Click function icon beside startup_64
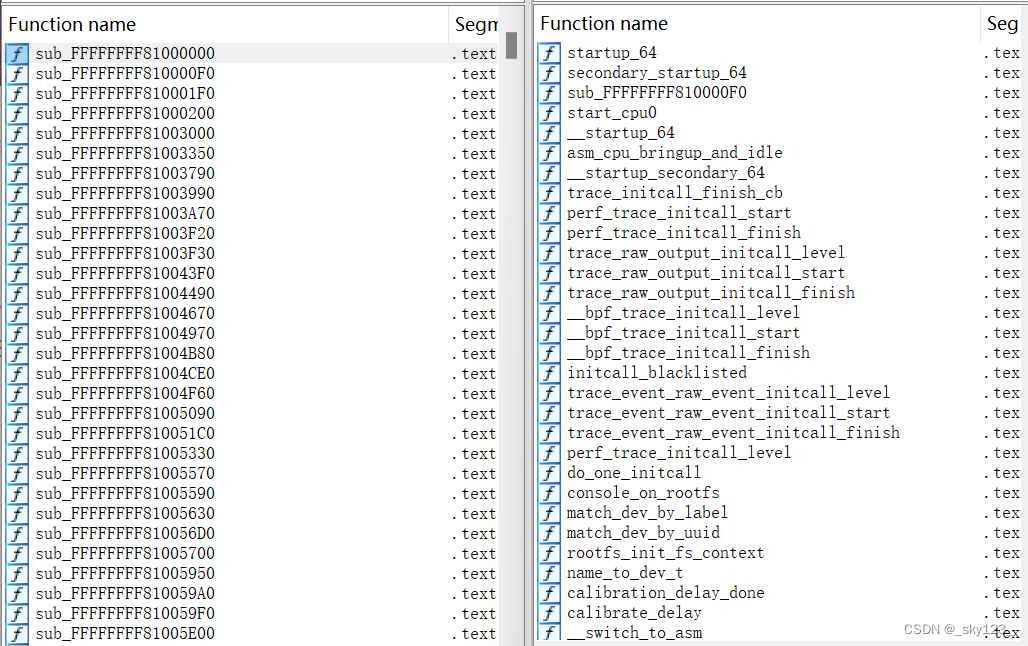1028x646 pixels. point(549,53)
